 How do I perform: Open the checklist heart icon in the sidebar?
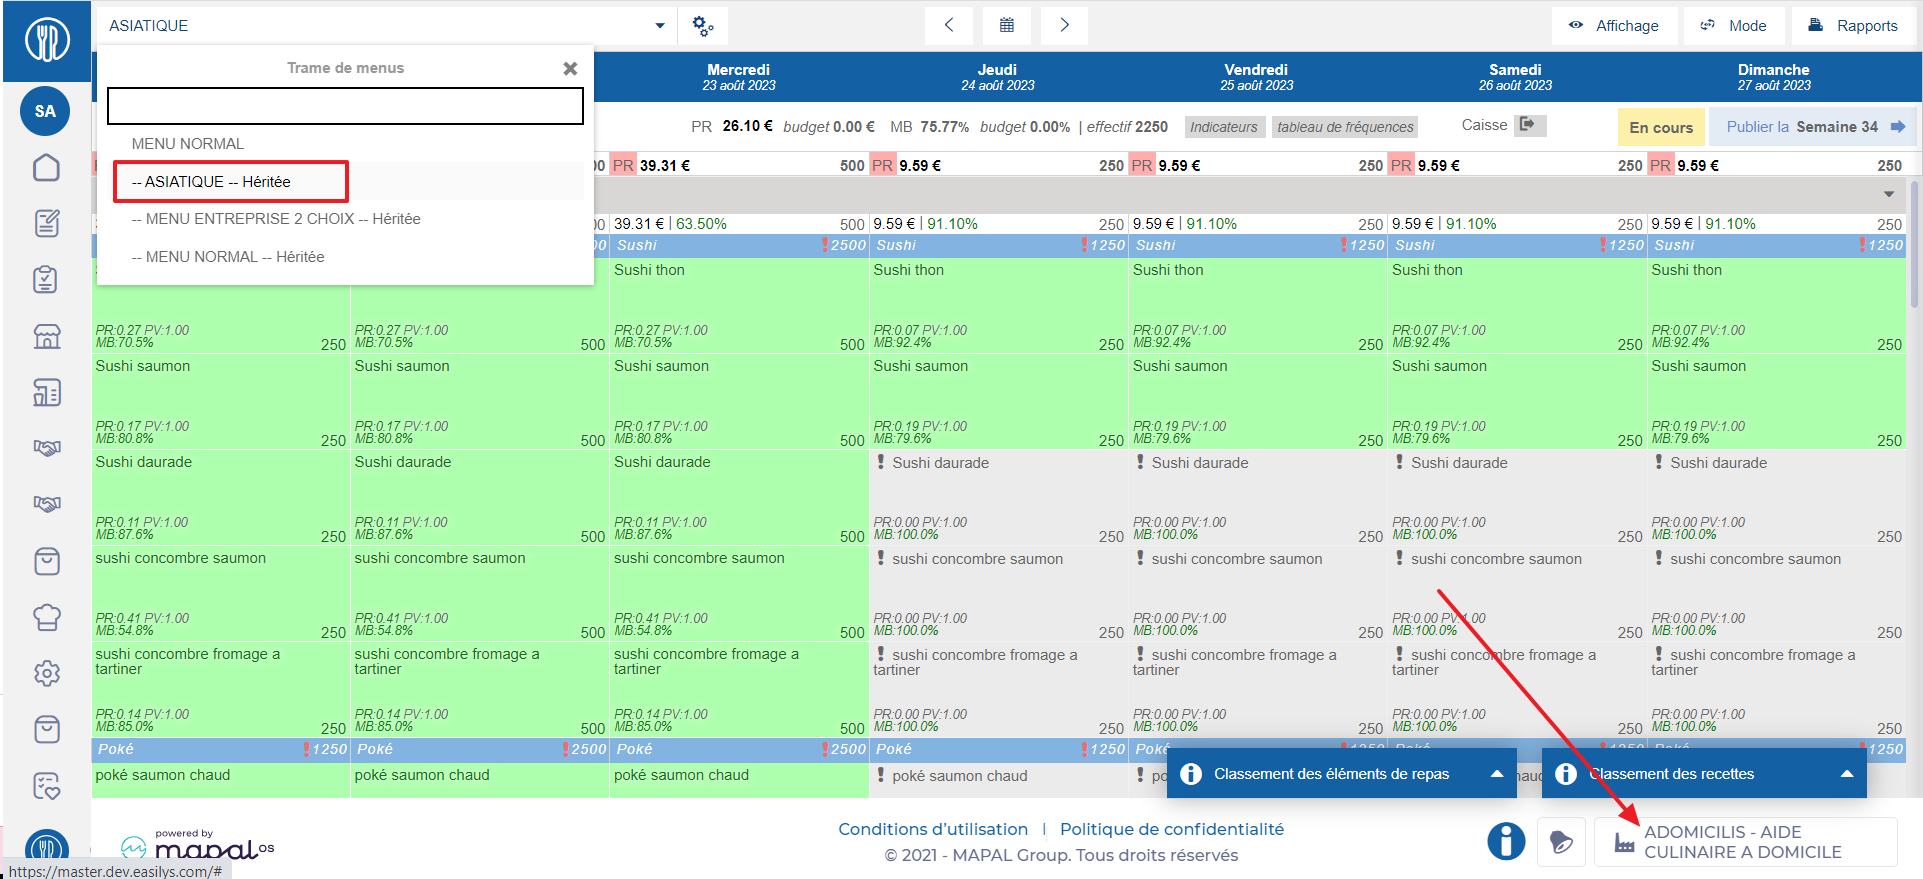point(47,786)
